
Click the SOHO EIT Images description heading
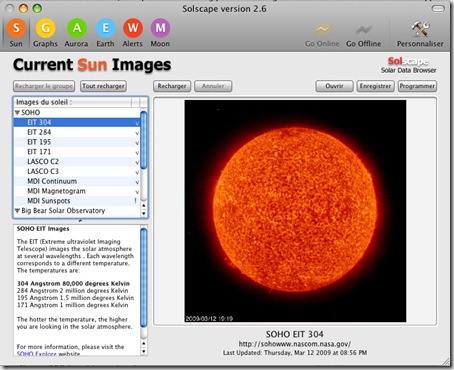click(x=43, y=229)
